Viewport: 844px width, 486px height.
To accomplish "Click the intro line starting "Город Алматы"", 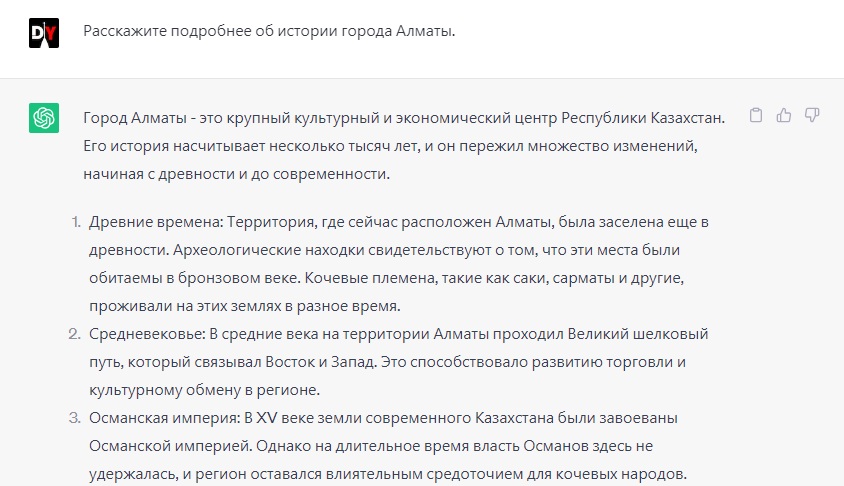I will pos(404,118).
